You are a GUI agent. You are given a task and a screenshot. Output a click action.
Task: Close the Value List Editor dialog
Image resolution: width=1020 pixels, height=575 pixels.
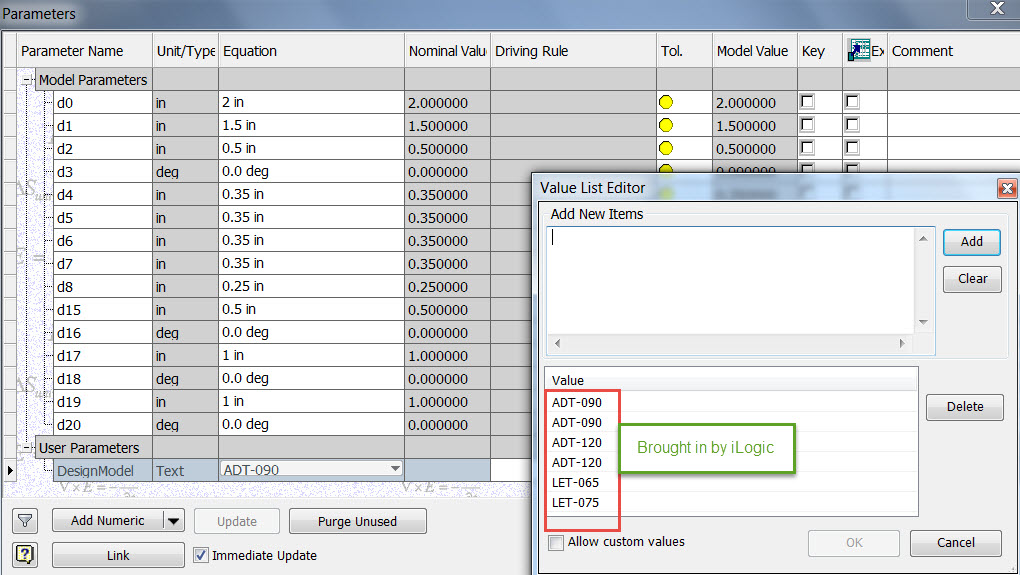[x=1007, y=188]
